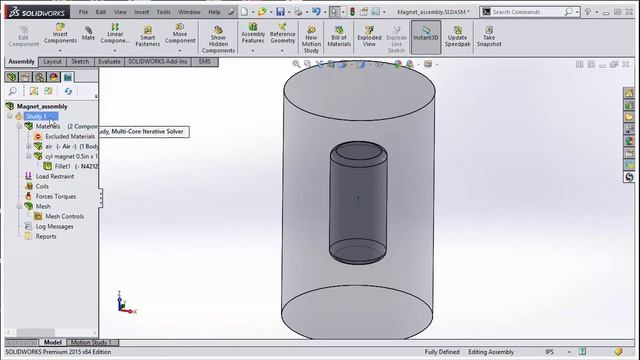Screen dimensions: 640x360
Task: Switch to the Evaluate tab
Action: pos(109,62)
